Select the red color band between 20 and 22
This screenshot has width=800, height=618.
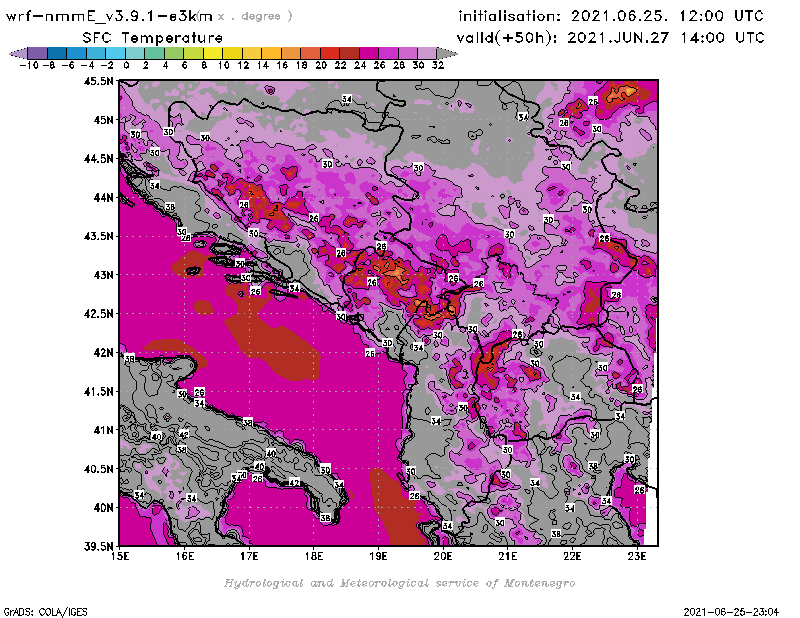(x=331, y=53)
